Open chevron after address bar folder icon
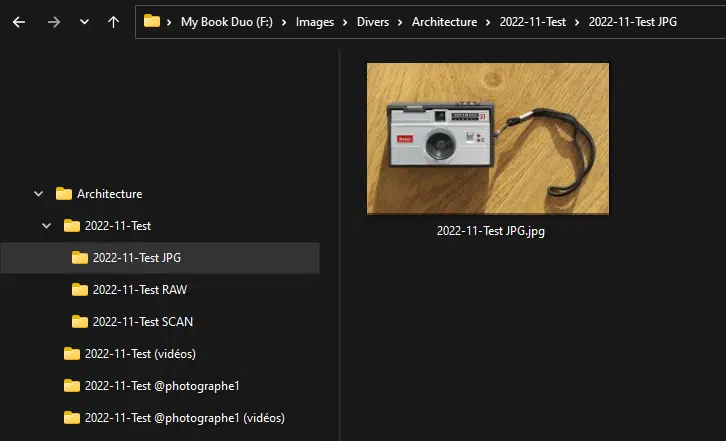This screenshot has width=726, height=441. tap(169, 22)
